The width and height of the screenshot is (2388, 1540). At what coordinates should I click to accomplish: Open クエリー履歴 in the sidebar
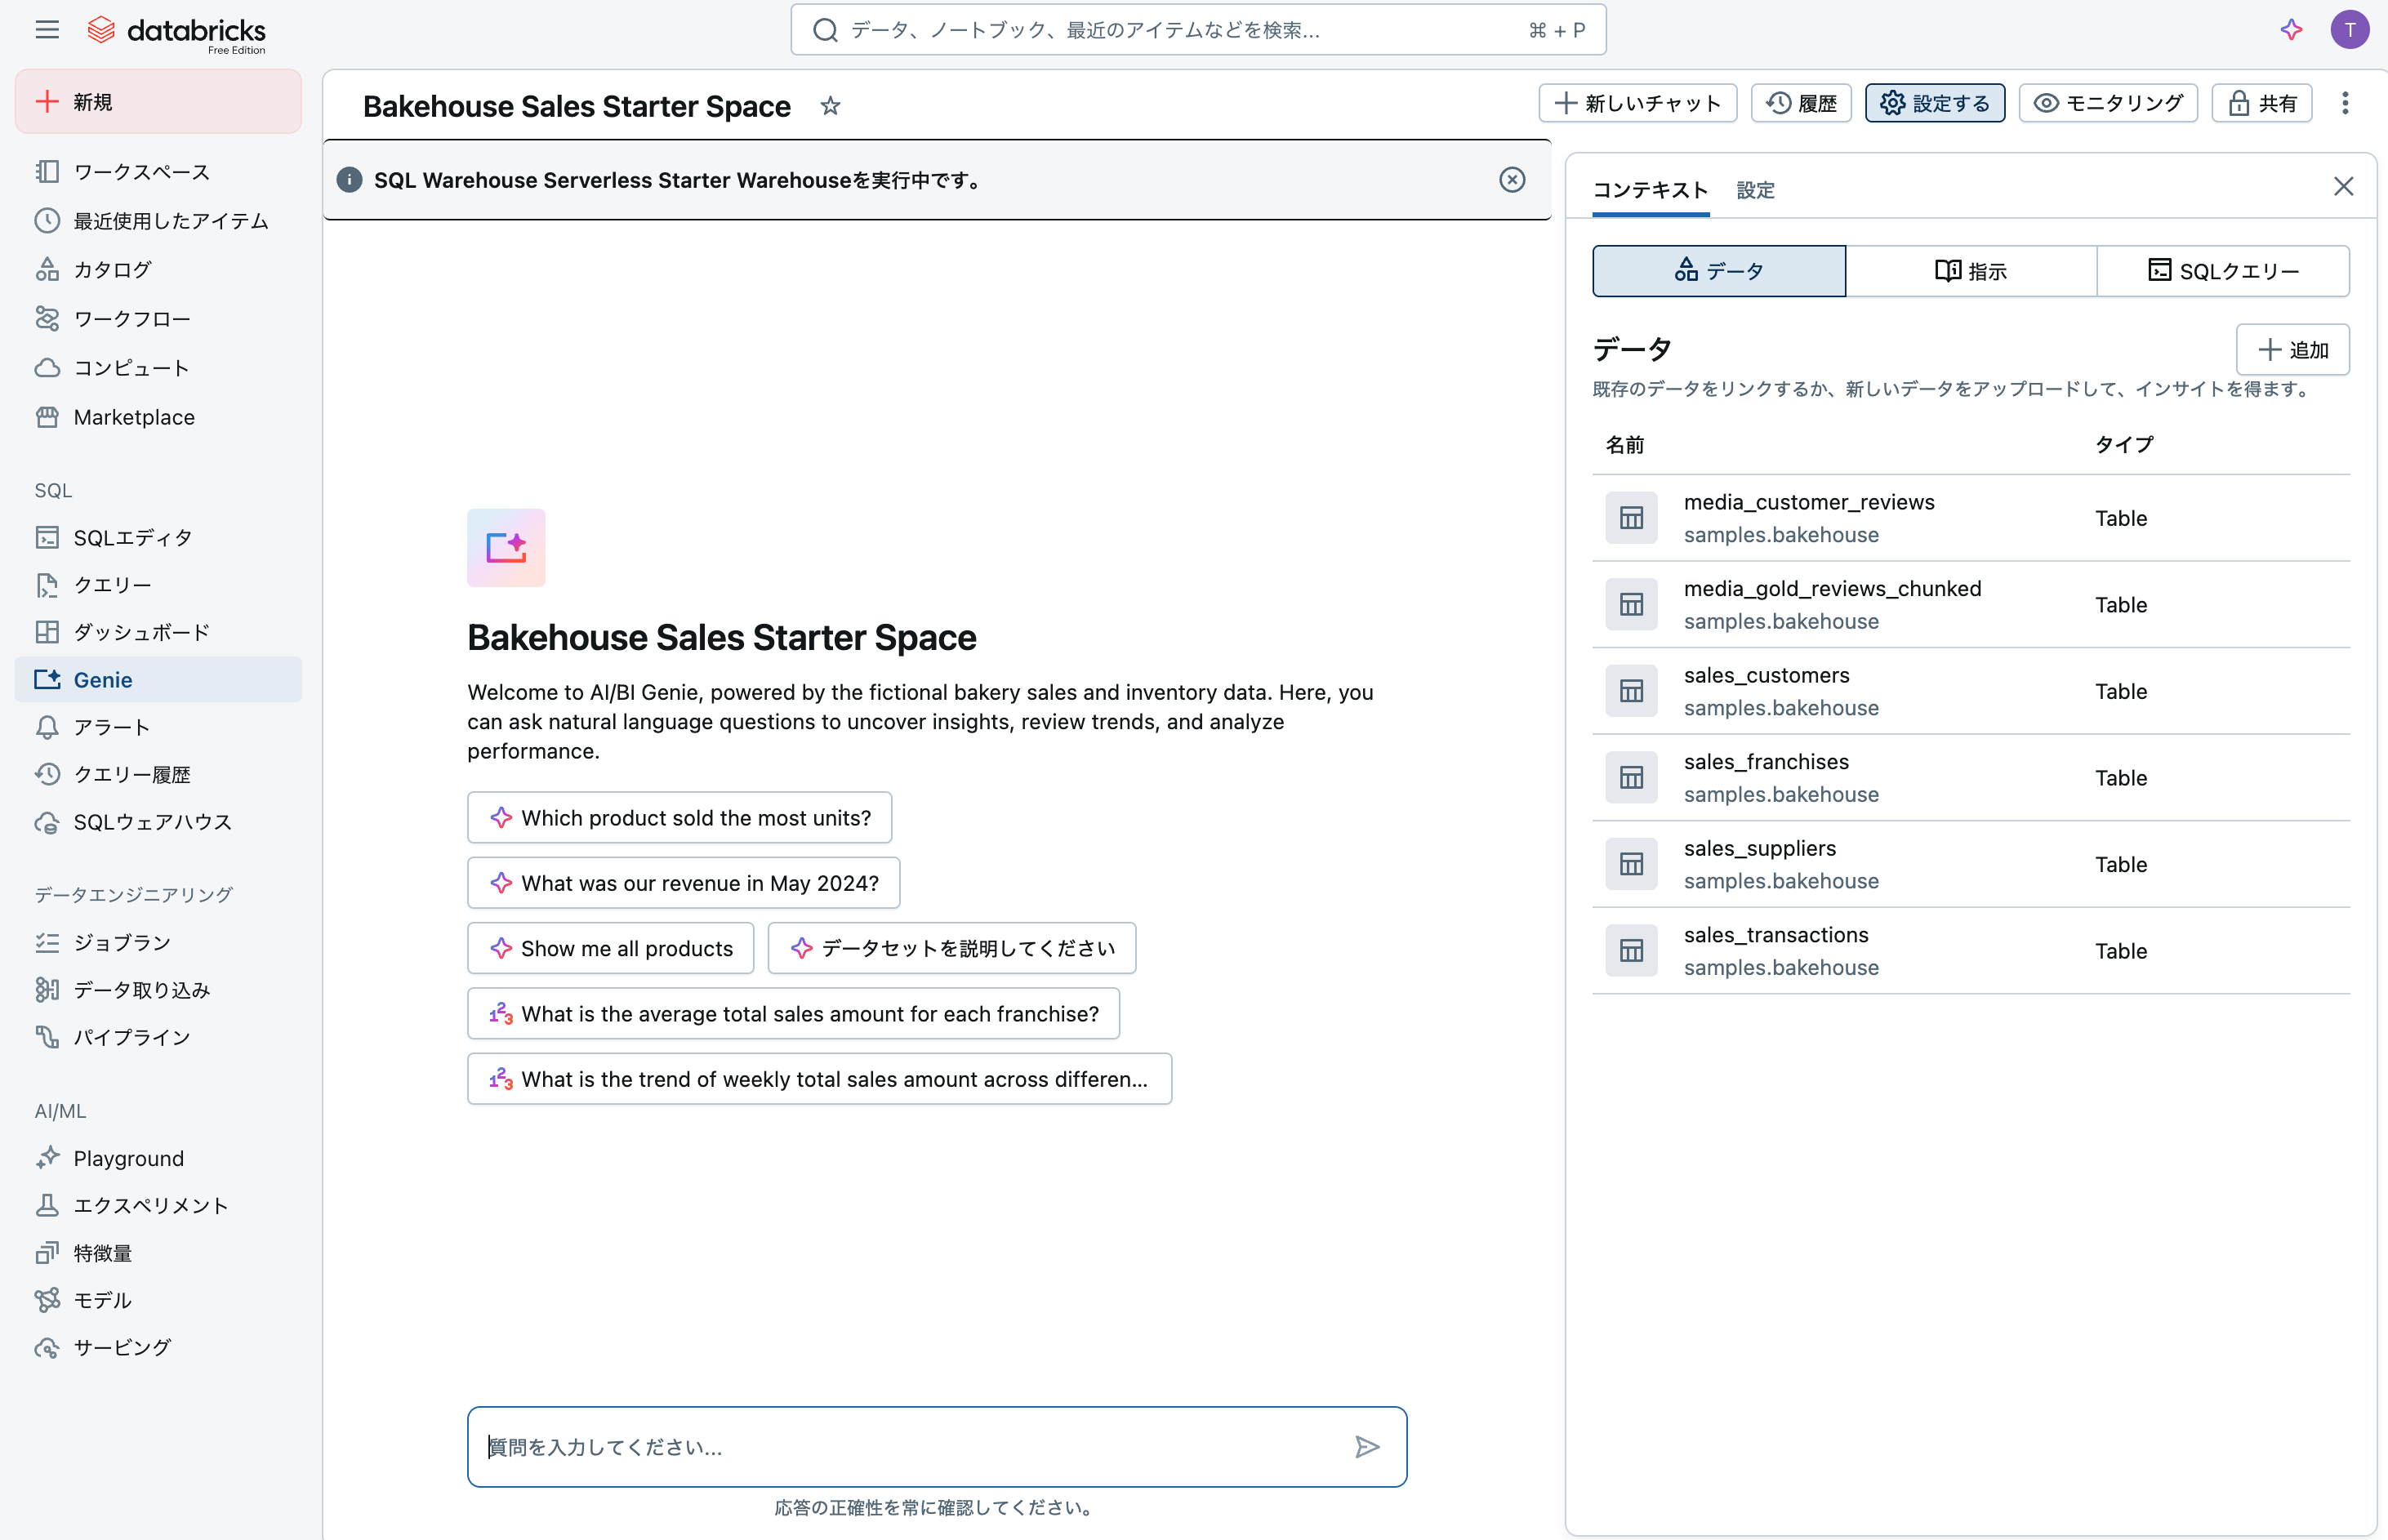(158, 775)
